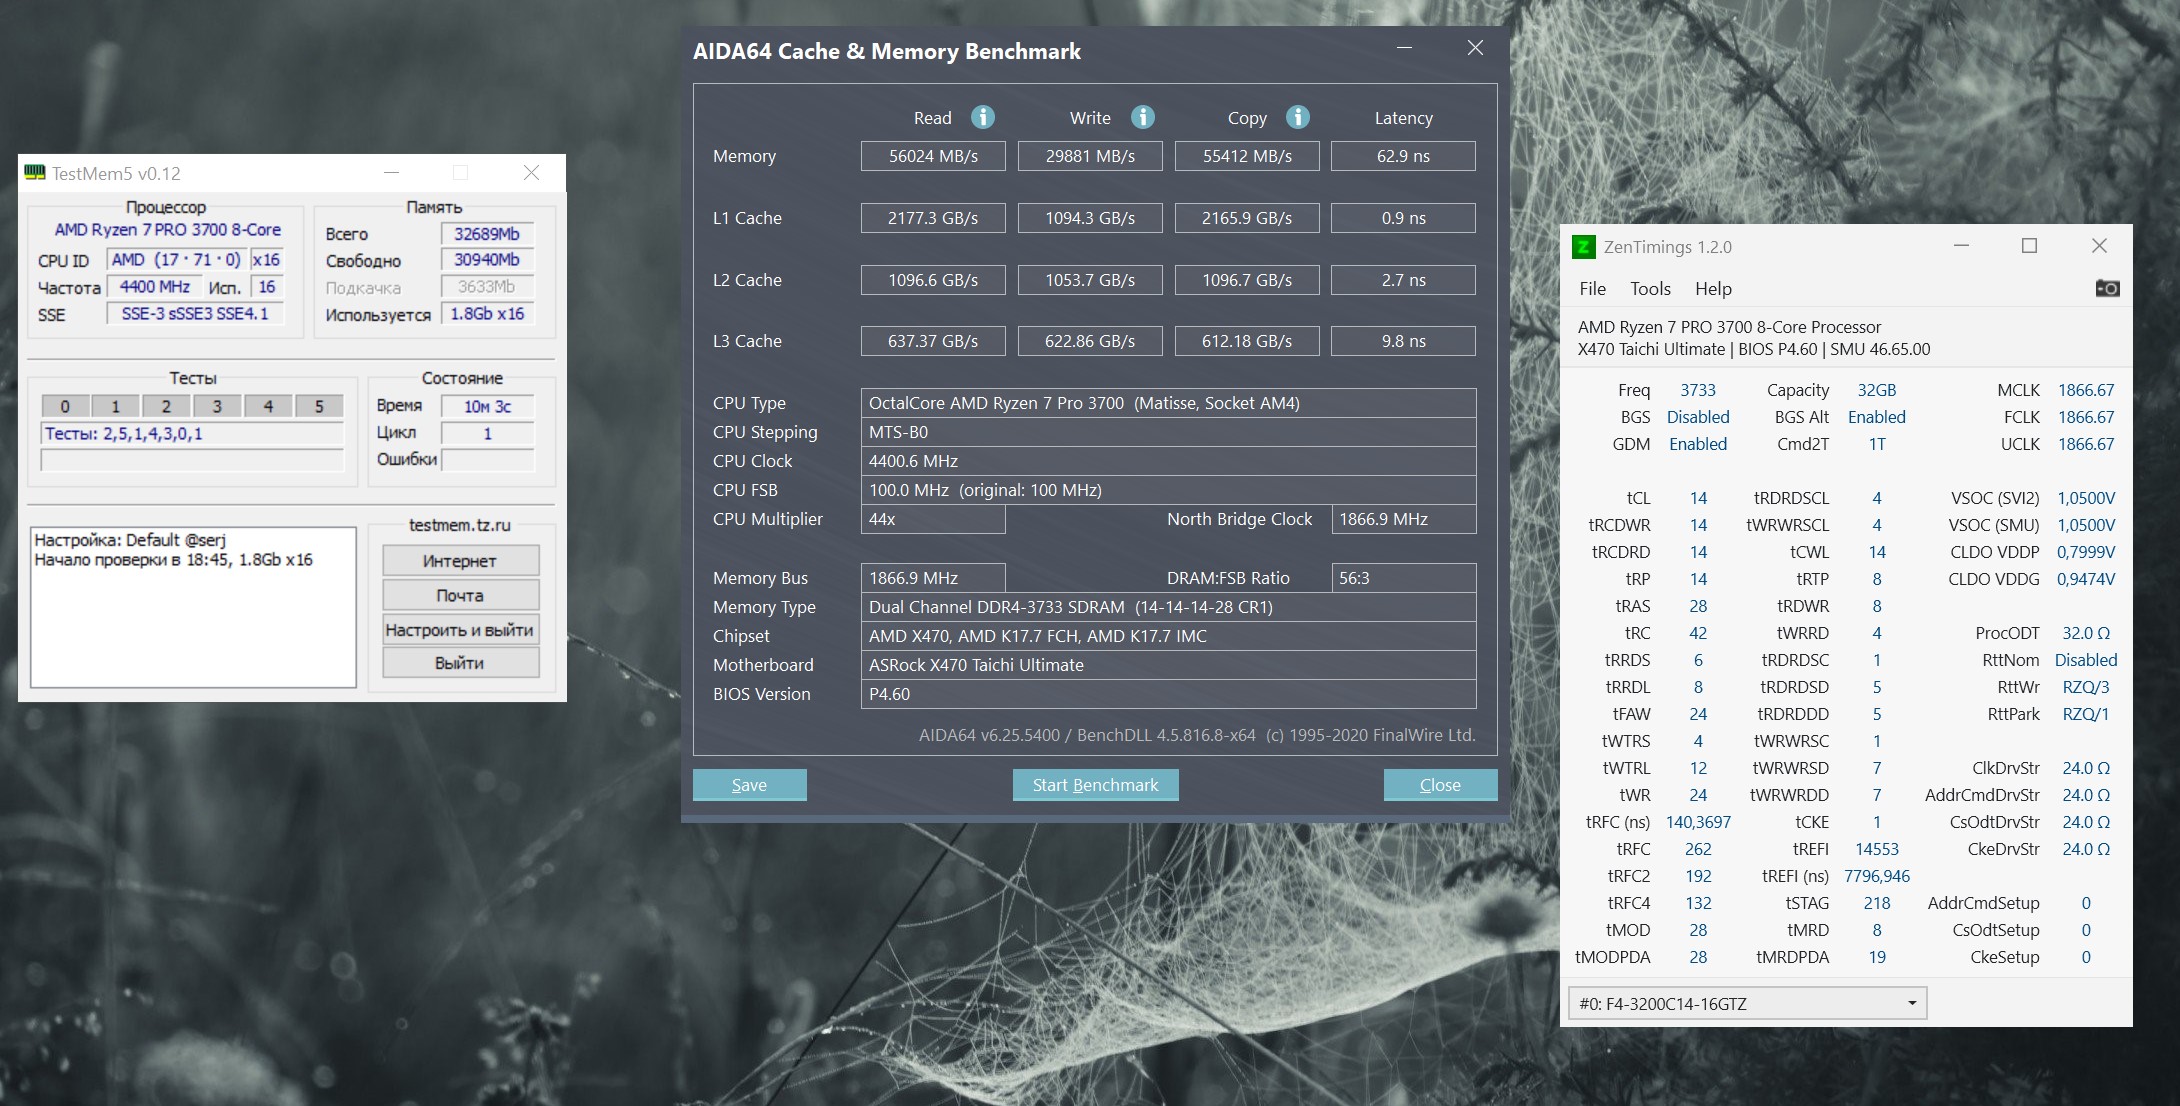
Task: Open the Help menu in ZenTimings
Action: coord(1713,289)
